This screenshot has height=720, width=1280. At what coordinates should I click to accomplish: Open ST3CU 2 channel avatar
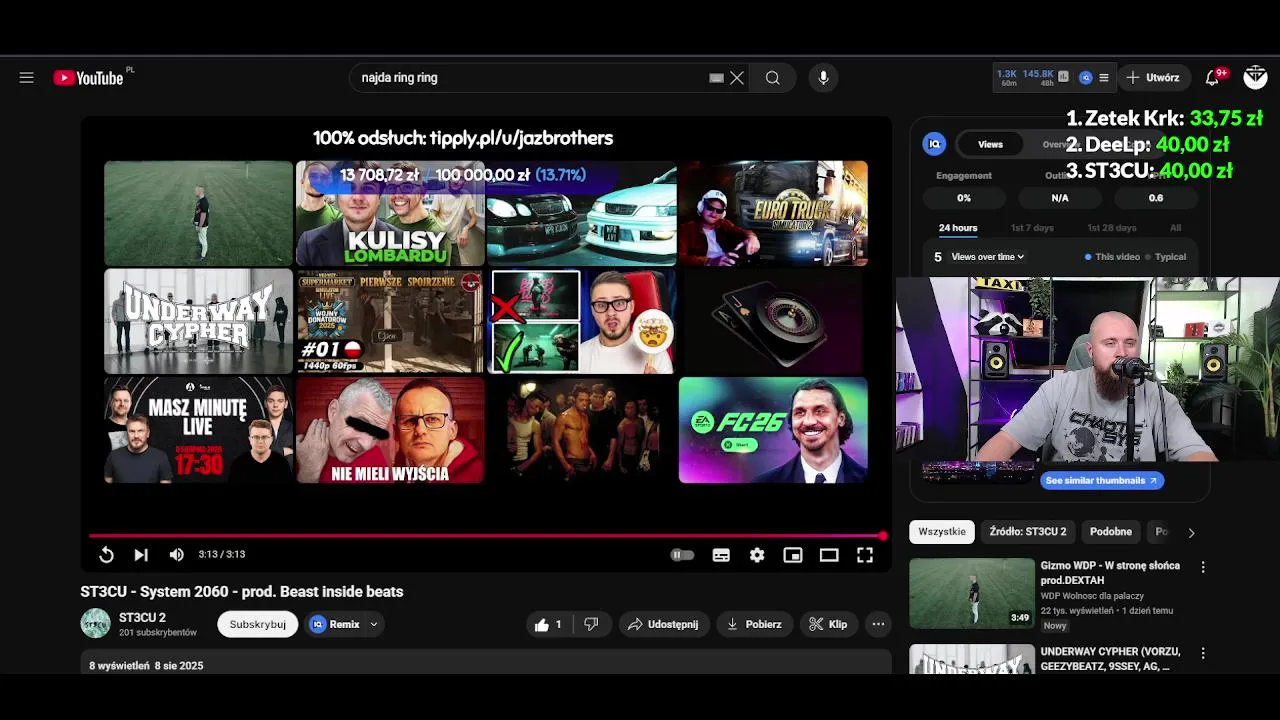96,624
